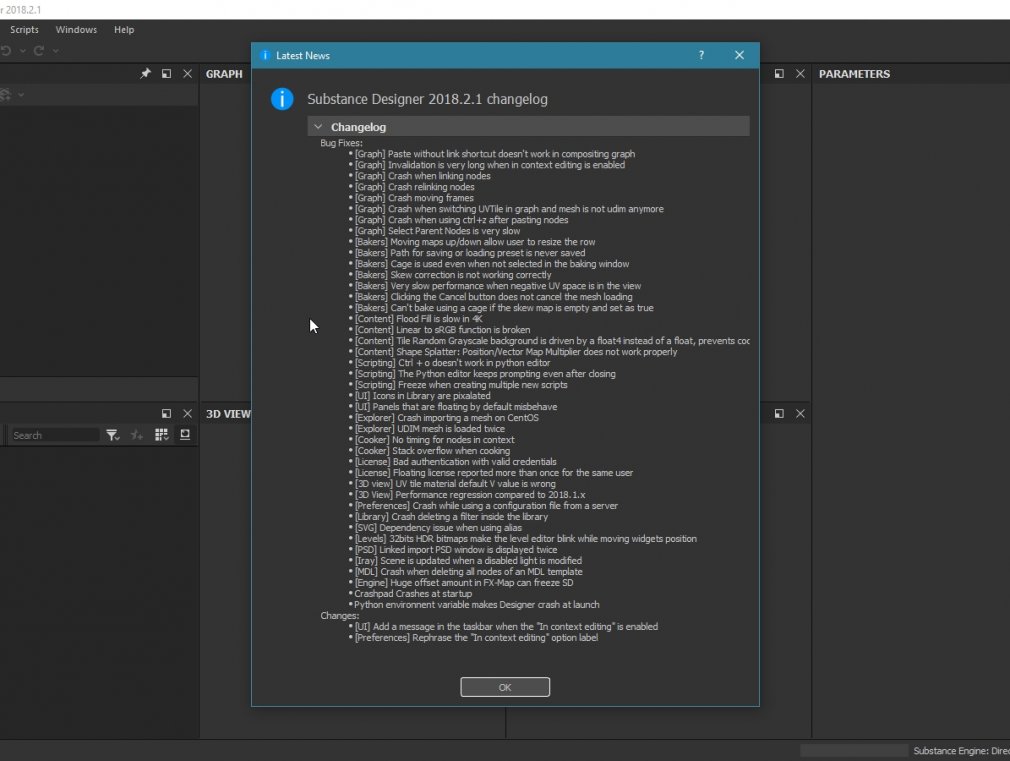
Task: Open the redo history dropdown arrow
Action: 55,50
